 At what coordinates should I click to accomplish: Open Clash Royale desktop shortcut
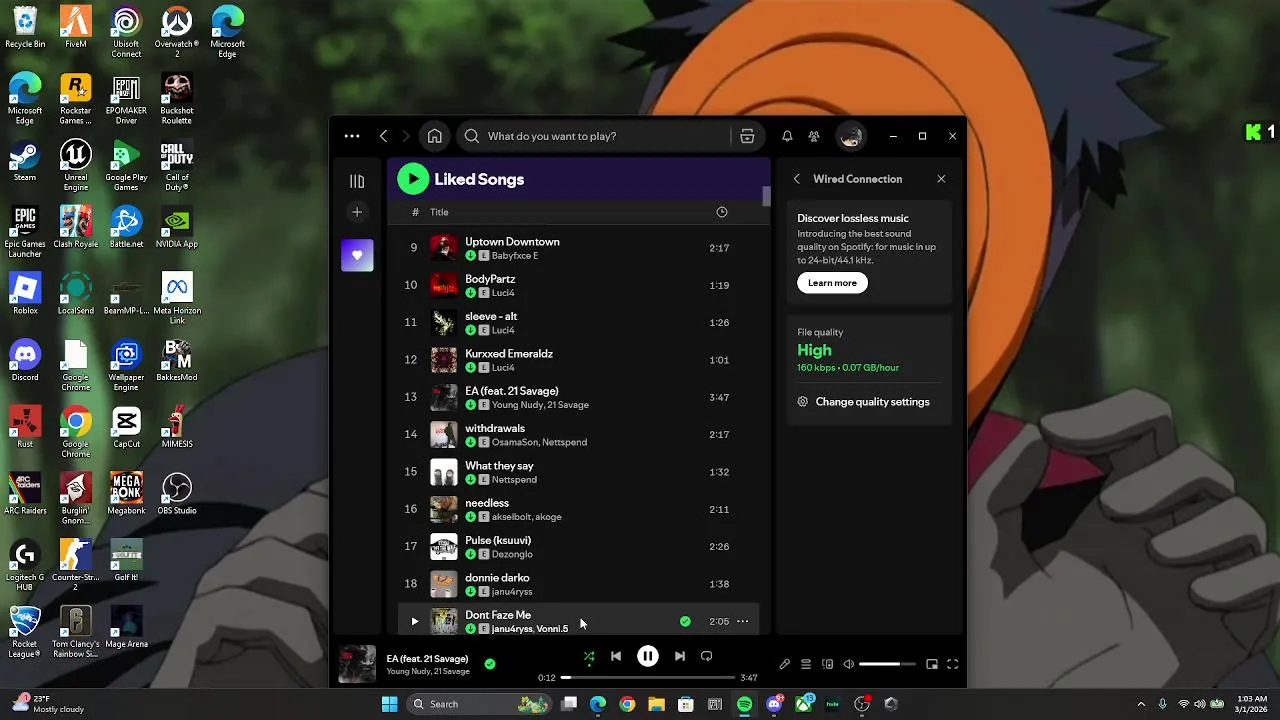[x=76, y=228]
